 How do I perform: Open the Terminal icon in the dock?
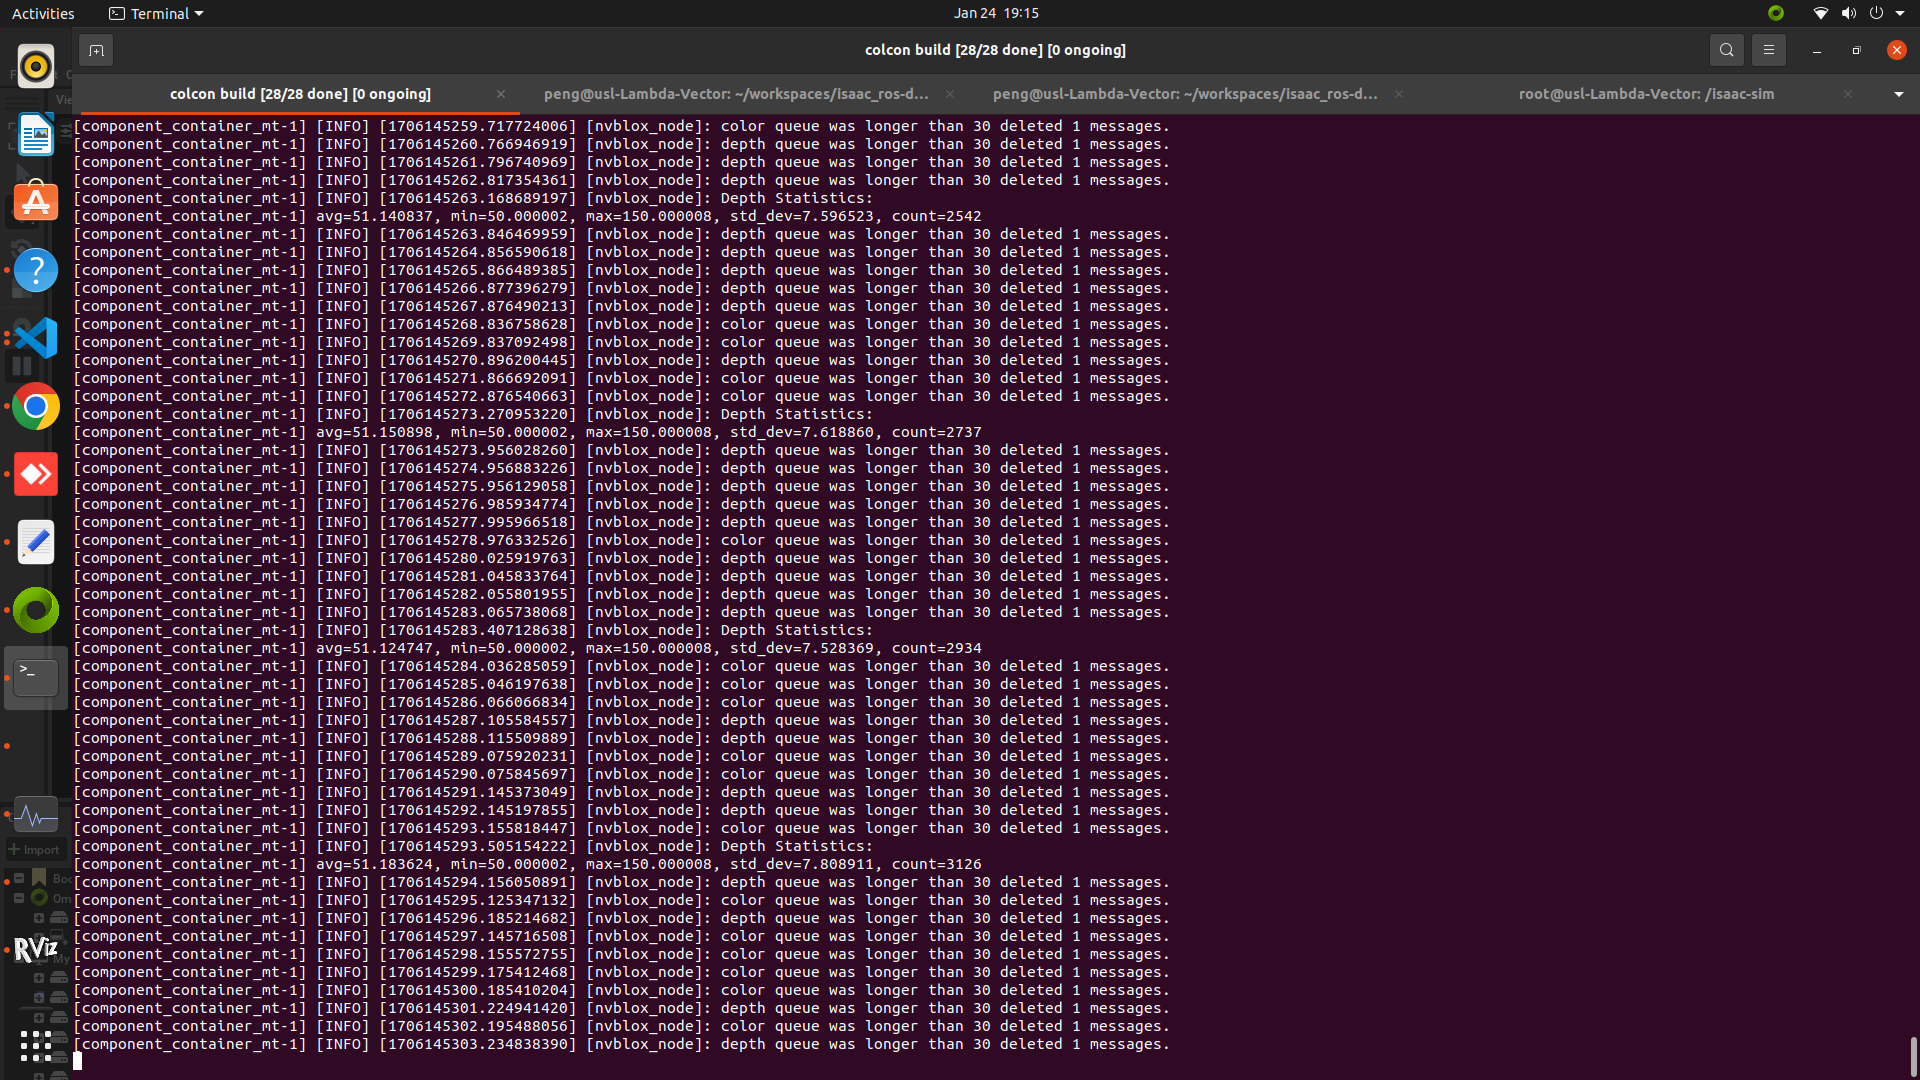pyautogui.click(x=36, y=677)
